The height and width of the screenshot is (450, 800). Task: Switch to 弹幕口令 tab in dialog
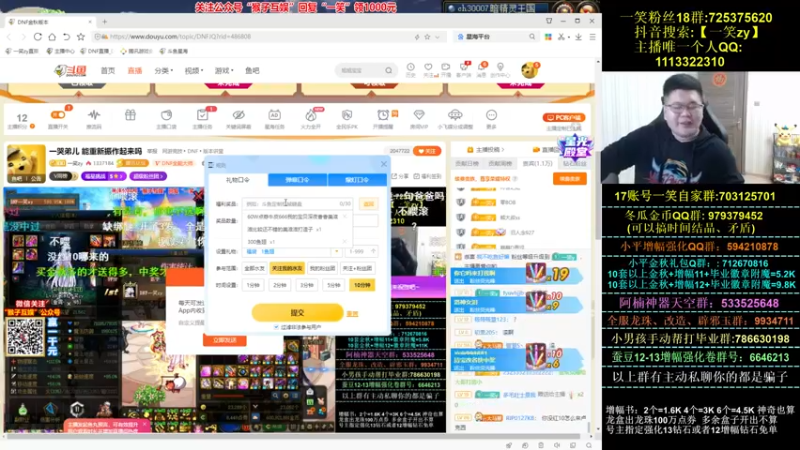coord(297,180)
